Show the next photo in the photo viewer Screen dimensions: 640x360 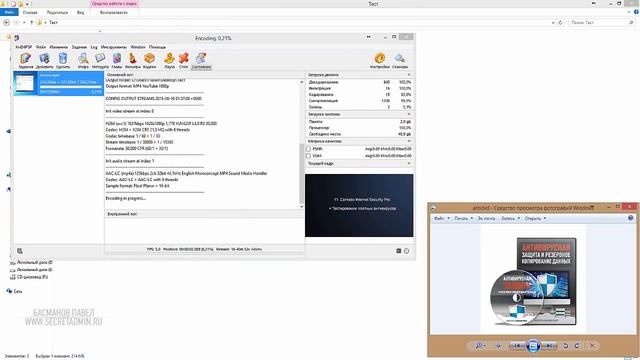click(549, 346)
